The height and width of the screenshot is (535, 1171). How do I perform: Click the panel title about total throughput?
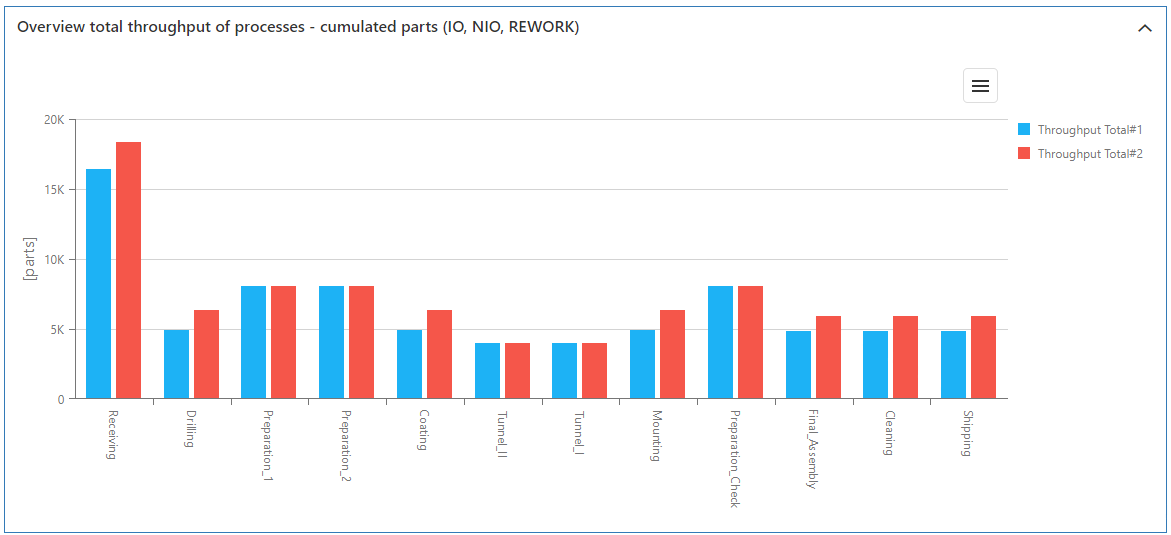click(298, 27)
